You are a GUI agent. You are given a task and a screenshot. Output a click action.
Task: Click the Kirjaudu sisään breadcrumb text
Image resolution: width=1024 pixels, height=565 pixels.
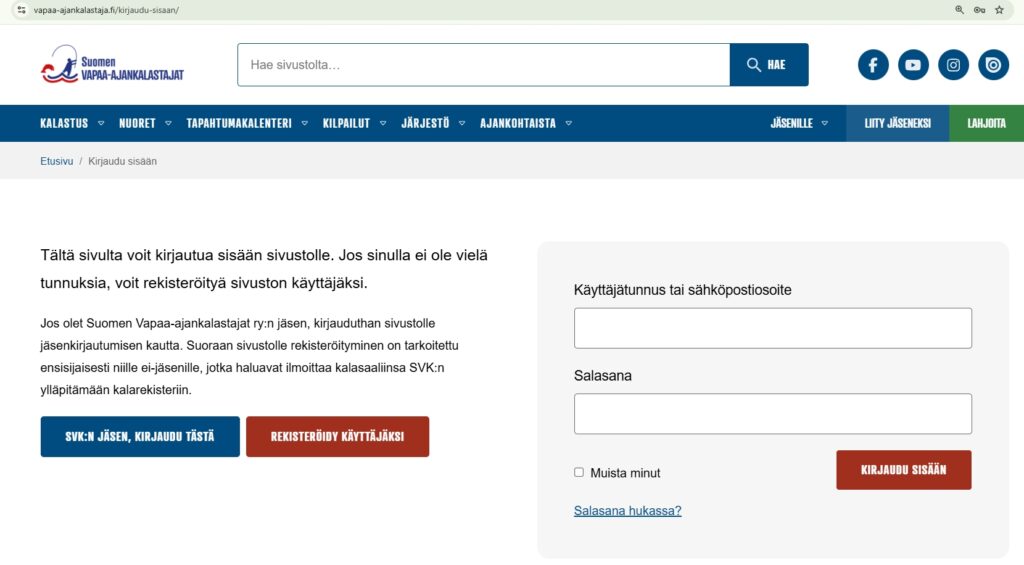click(x=122, y=161)
